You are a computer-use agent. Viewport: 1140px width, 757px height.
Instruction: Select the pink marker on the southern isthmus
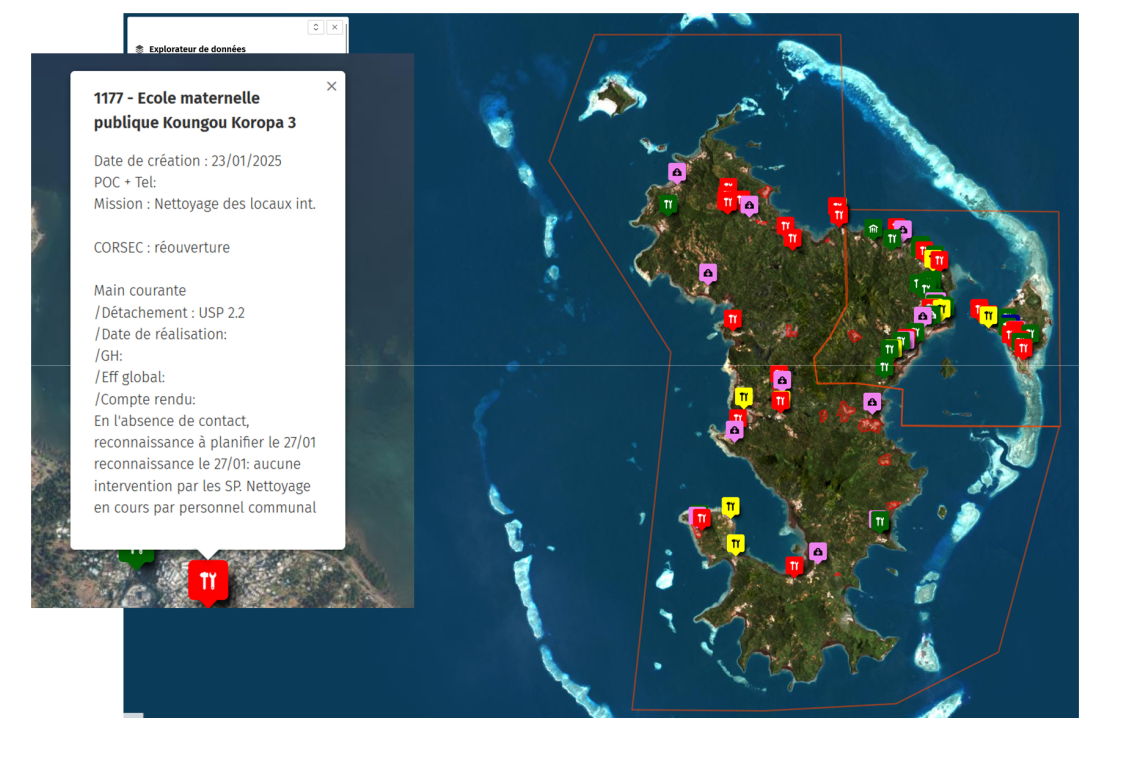818,551
